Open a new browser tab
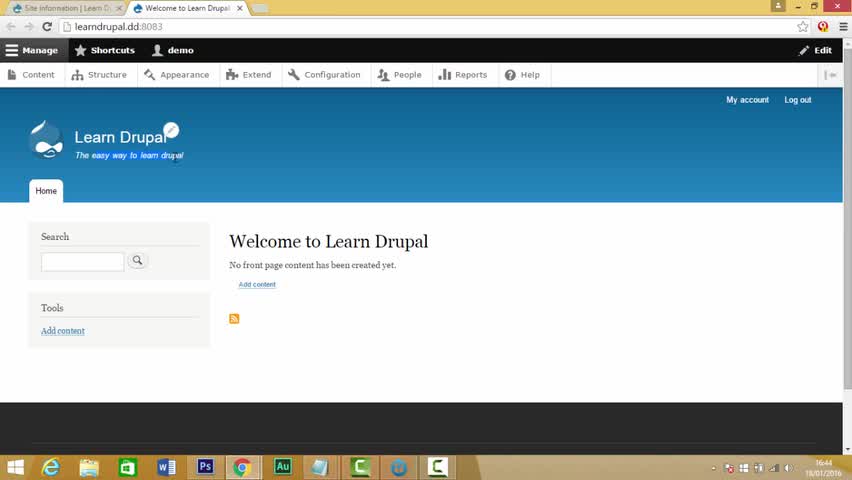The image size is (852, 480). (x=260, y=8)
